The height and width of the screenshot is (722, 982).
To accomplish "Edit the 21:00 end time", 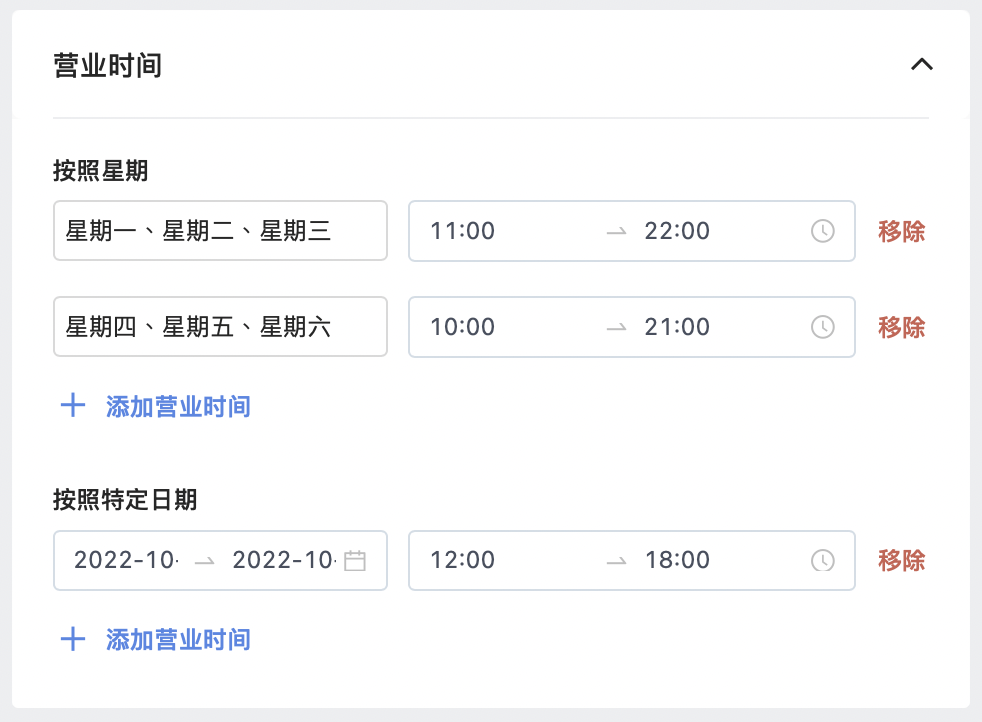I will pos(677,327).
